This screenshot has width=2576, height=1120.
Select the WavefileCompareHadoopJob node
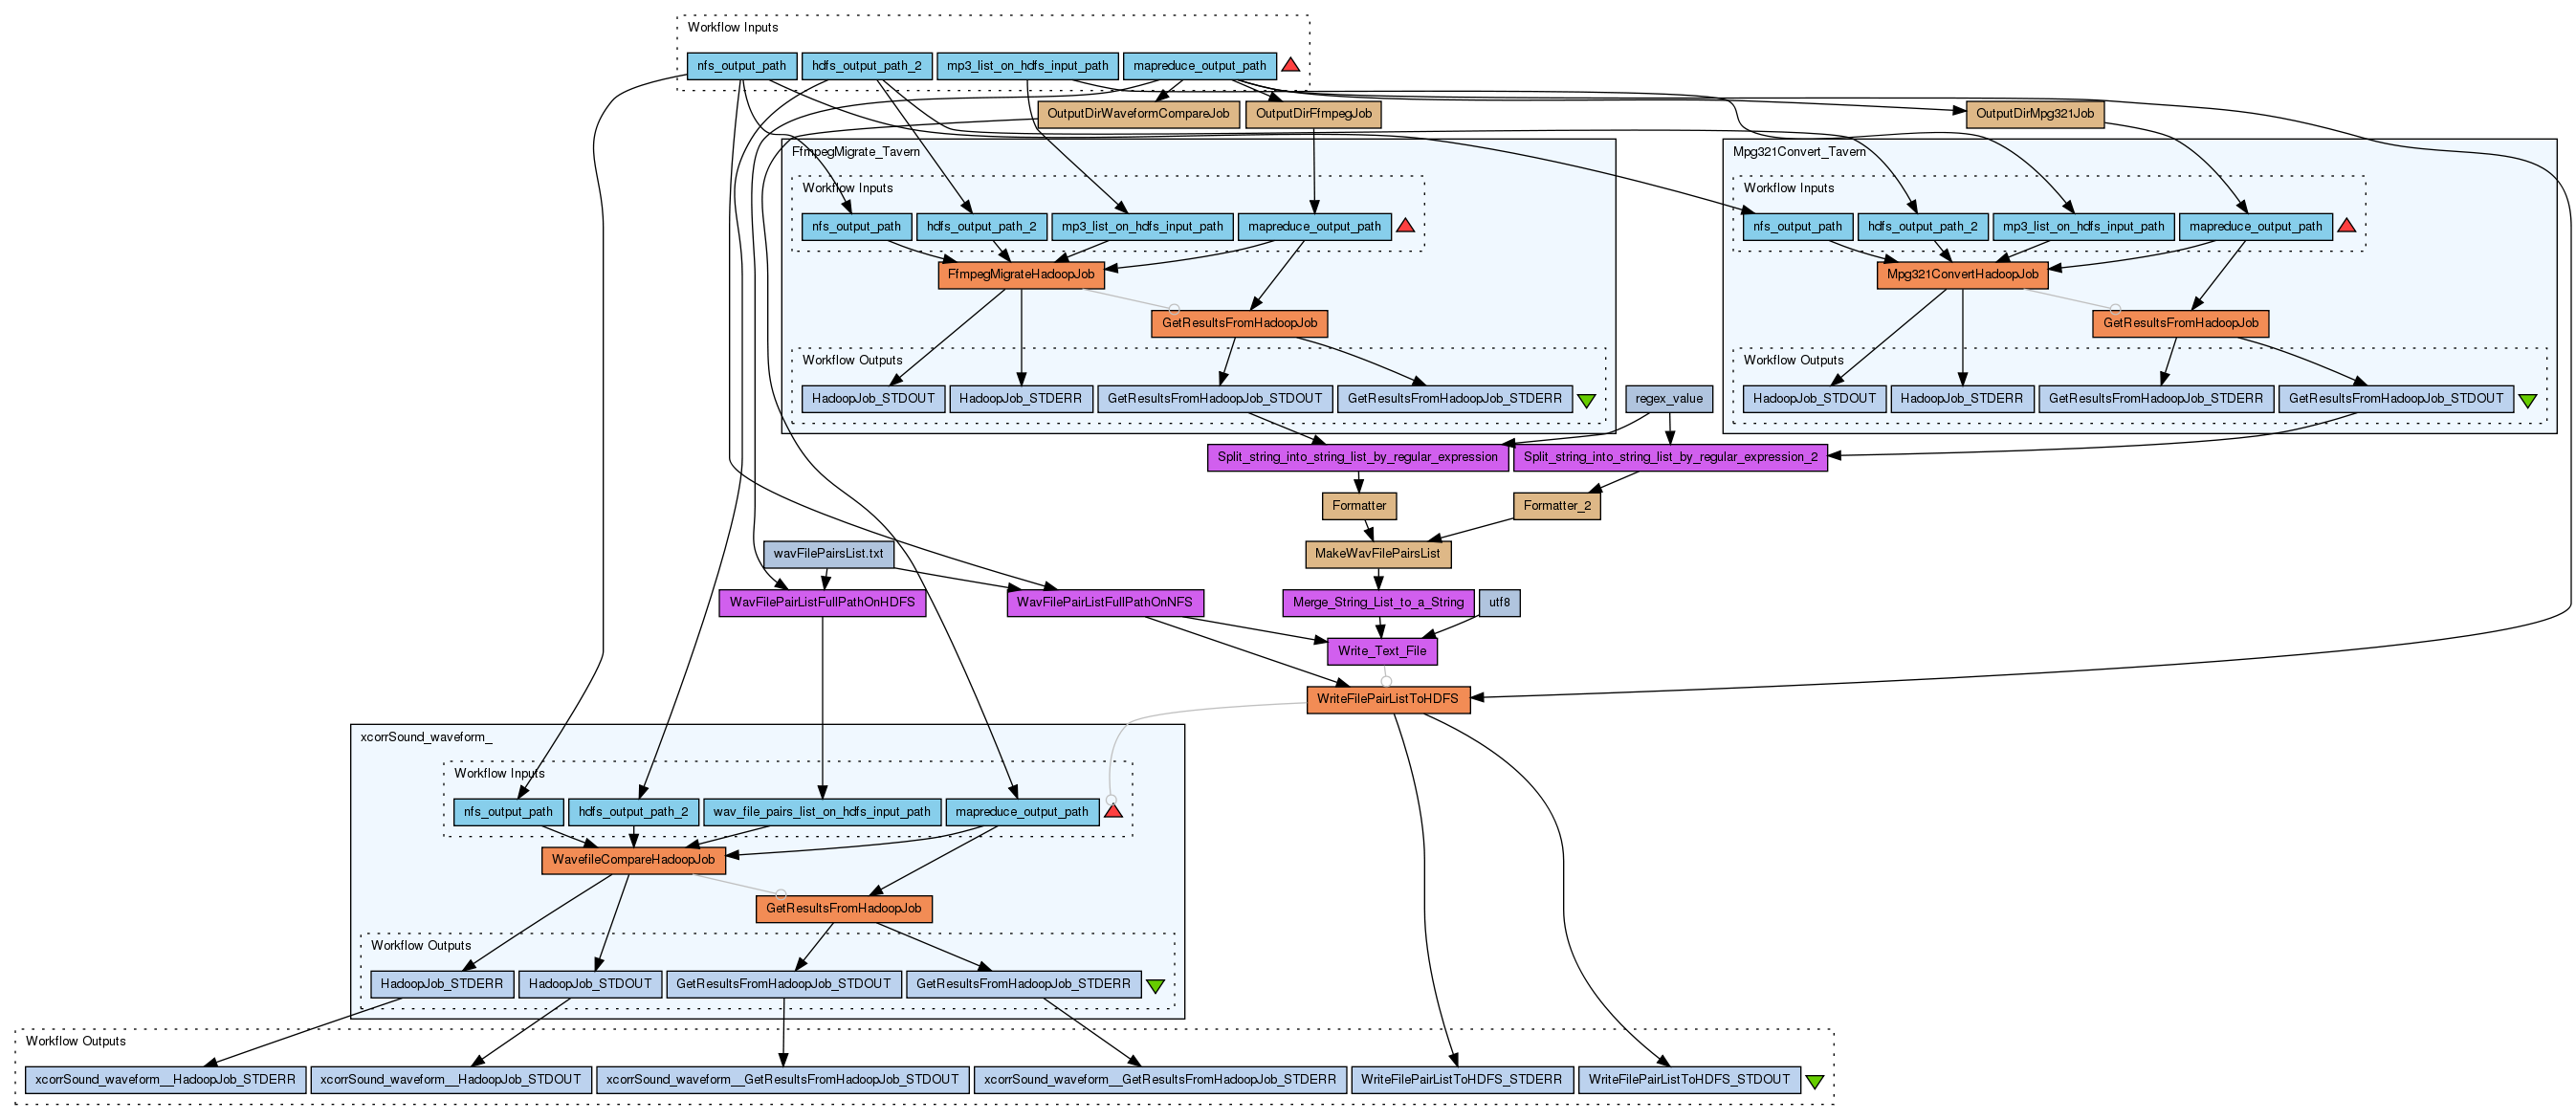click(x=633, y=860)
